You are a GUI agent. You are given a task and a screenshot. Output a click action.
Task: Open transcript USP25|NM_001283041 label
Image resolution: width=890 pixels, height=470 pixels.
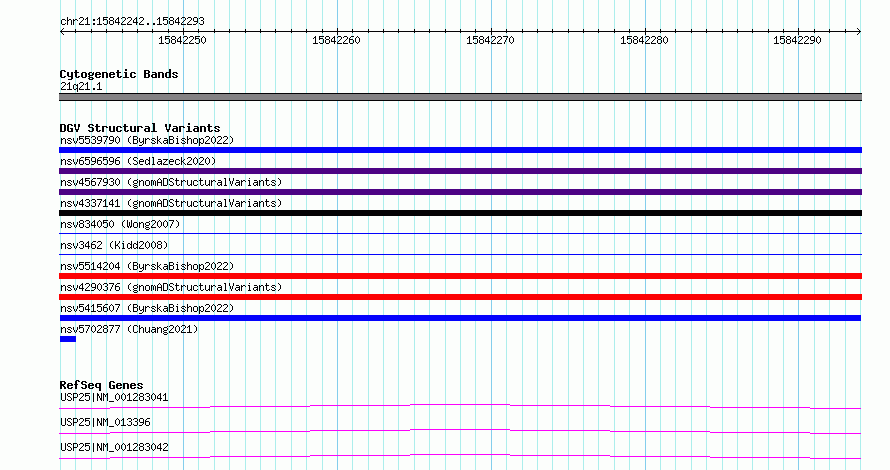coord(114,397)
